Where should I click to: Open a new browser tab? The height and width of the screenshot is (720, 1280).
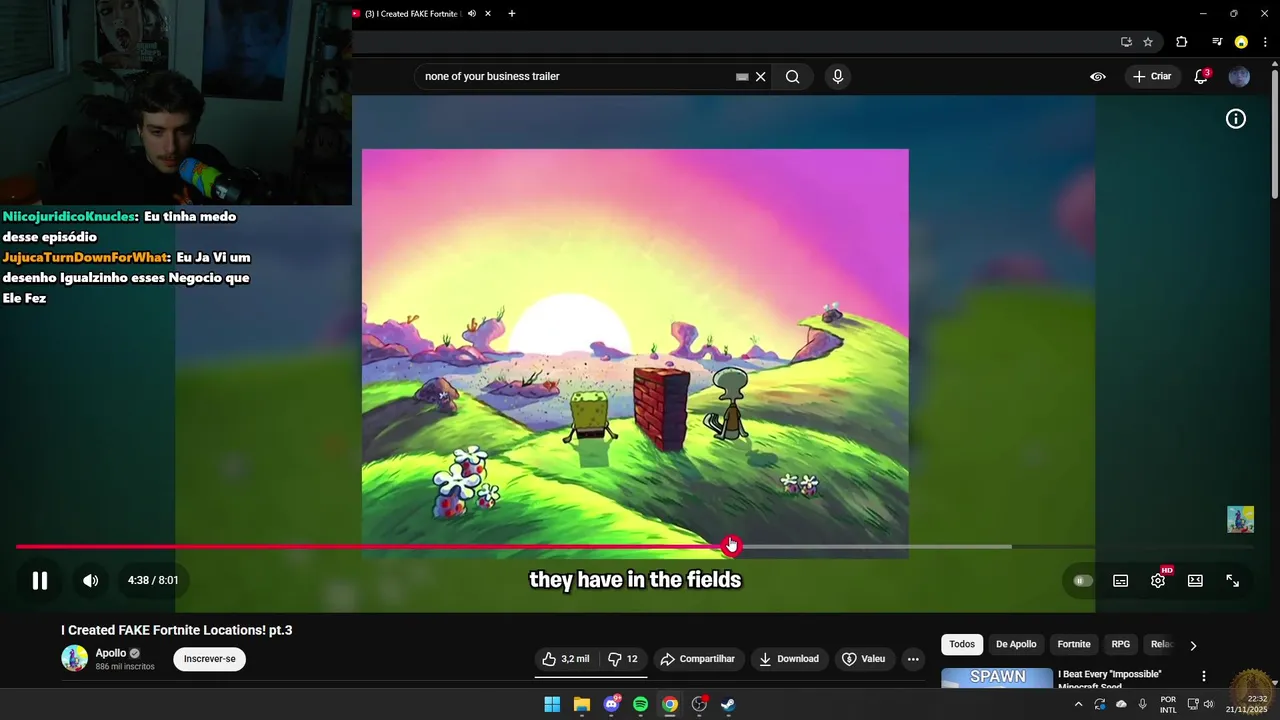point(512,14)
